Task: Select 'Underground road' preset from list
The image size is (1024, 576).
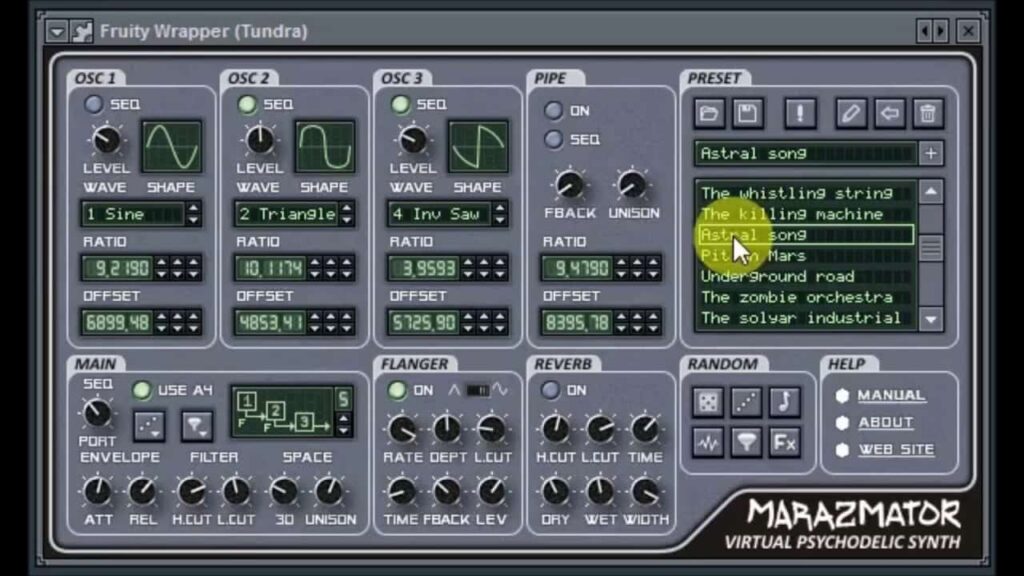Action: tap(777, 276)
